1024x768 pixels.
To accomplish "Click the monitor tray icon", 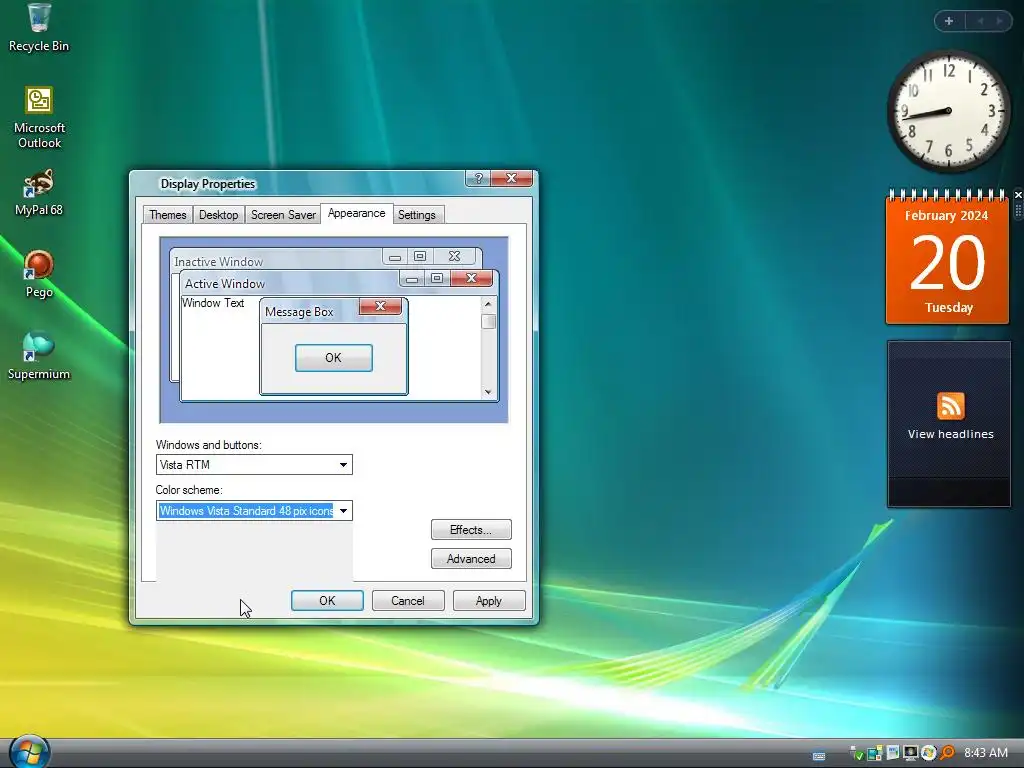I will tap(910, 753).
